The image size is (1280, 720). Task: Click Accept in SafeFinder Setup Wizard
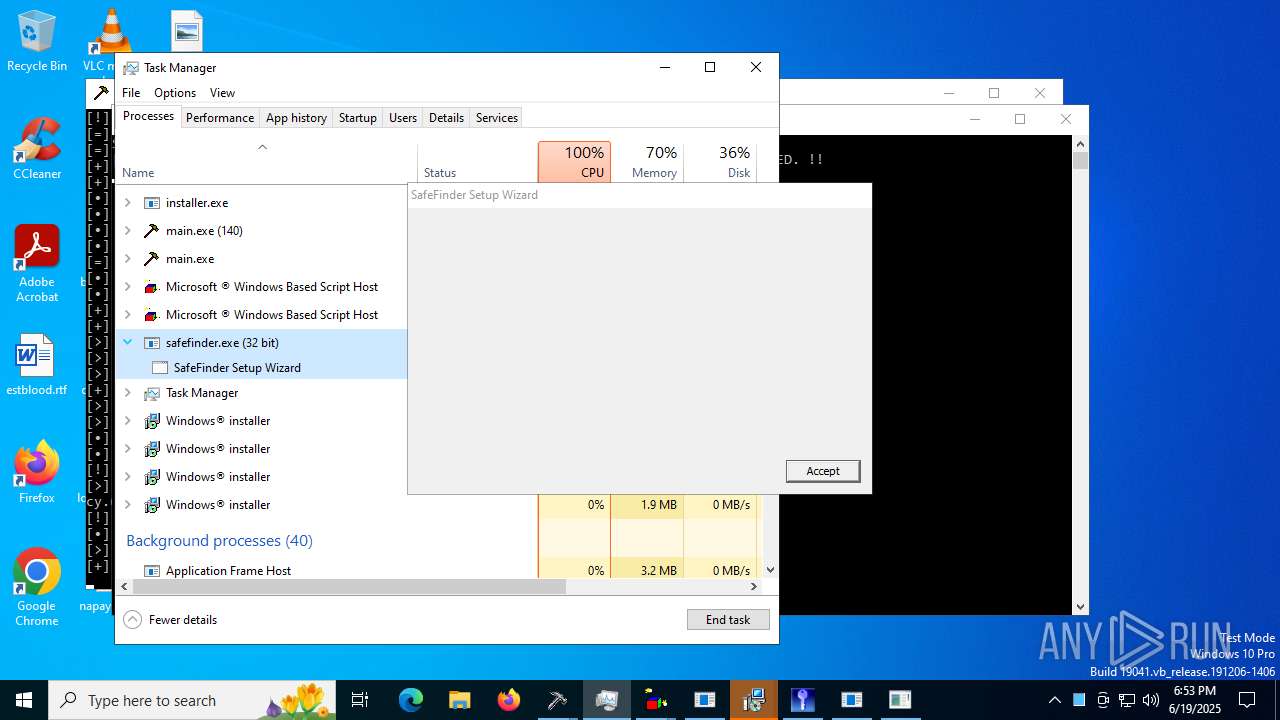823,471
